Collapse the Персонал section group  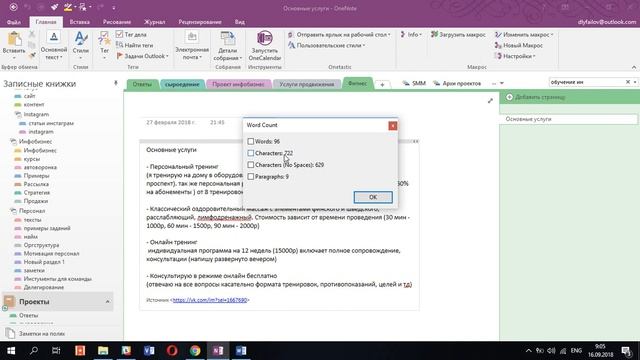coord(13,211)
